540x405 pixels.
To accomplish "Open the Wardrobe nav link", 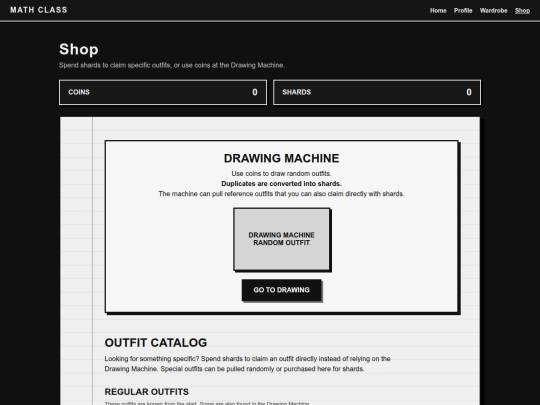I will 493,11.
